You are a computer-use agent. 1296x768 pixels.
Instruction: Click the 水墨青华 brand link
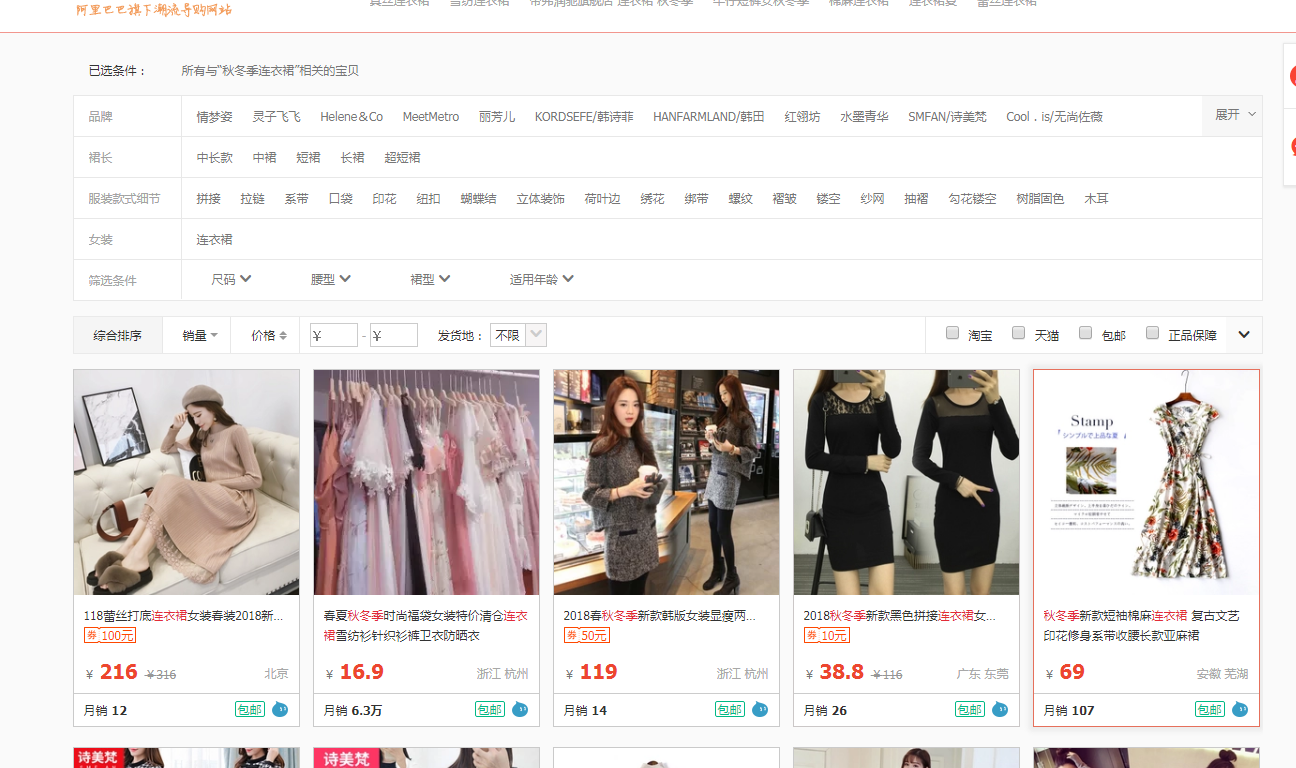tap(864, 117)
